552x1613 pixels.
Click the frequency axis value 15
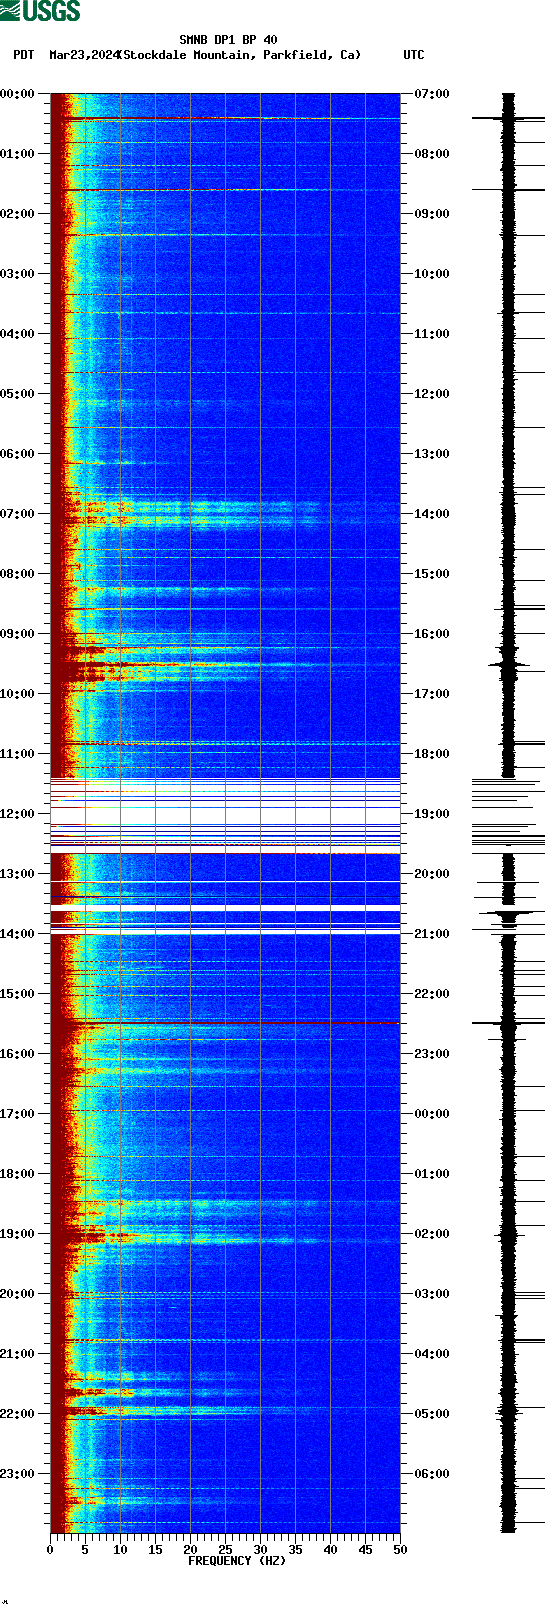(155, 1550)
